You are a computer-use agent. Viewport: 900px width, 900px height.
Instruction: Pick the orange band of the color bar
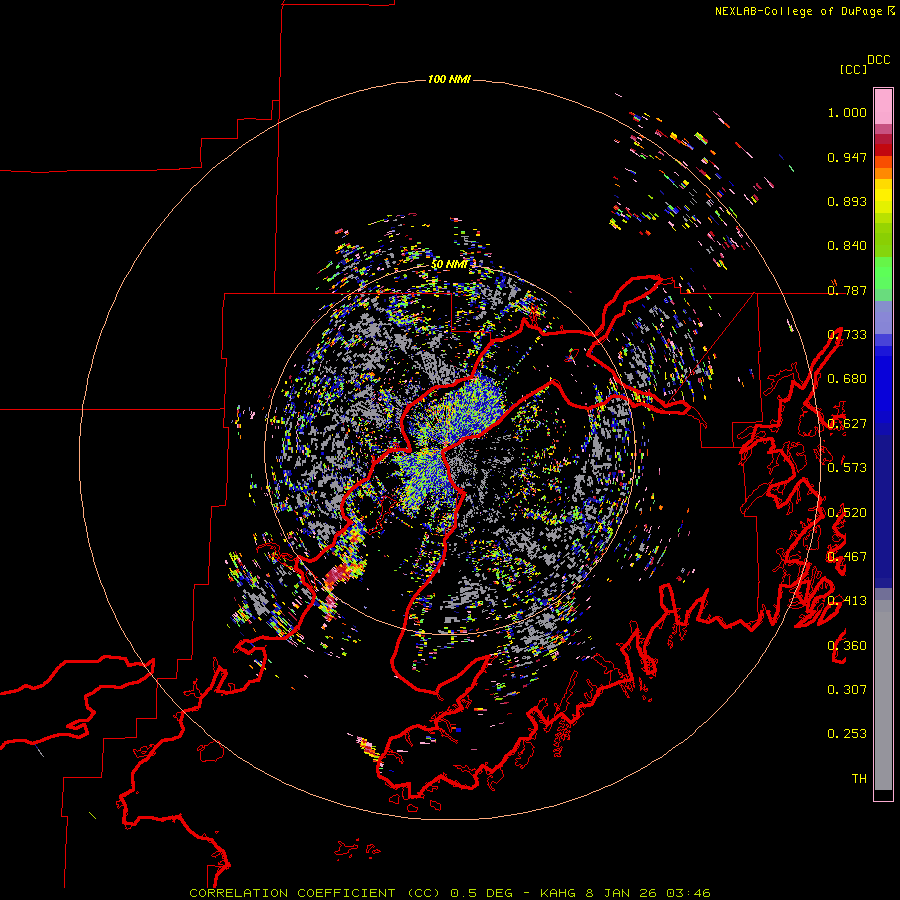(883, 173)
